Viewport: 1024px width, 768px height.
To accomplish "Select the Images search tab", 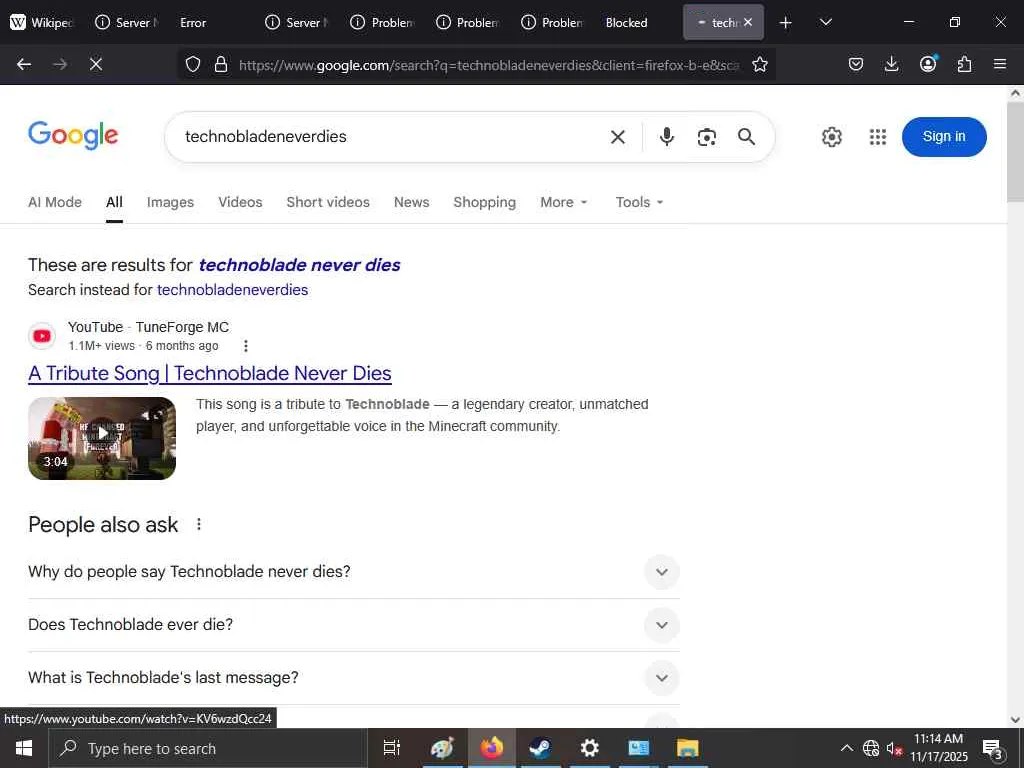I will coord(170,202).
